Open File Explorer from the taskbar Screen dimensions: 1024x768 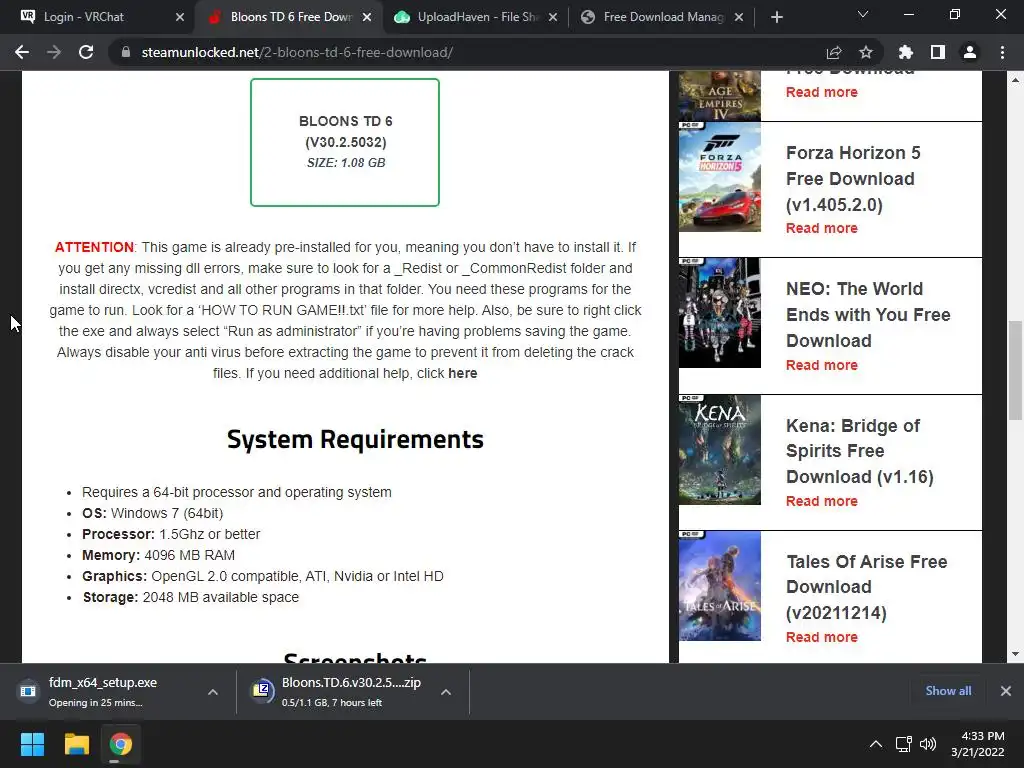tap(76, 744)
